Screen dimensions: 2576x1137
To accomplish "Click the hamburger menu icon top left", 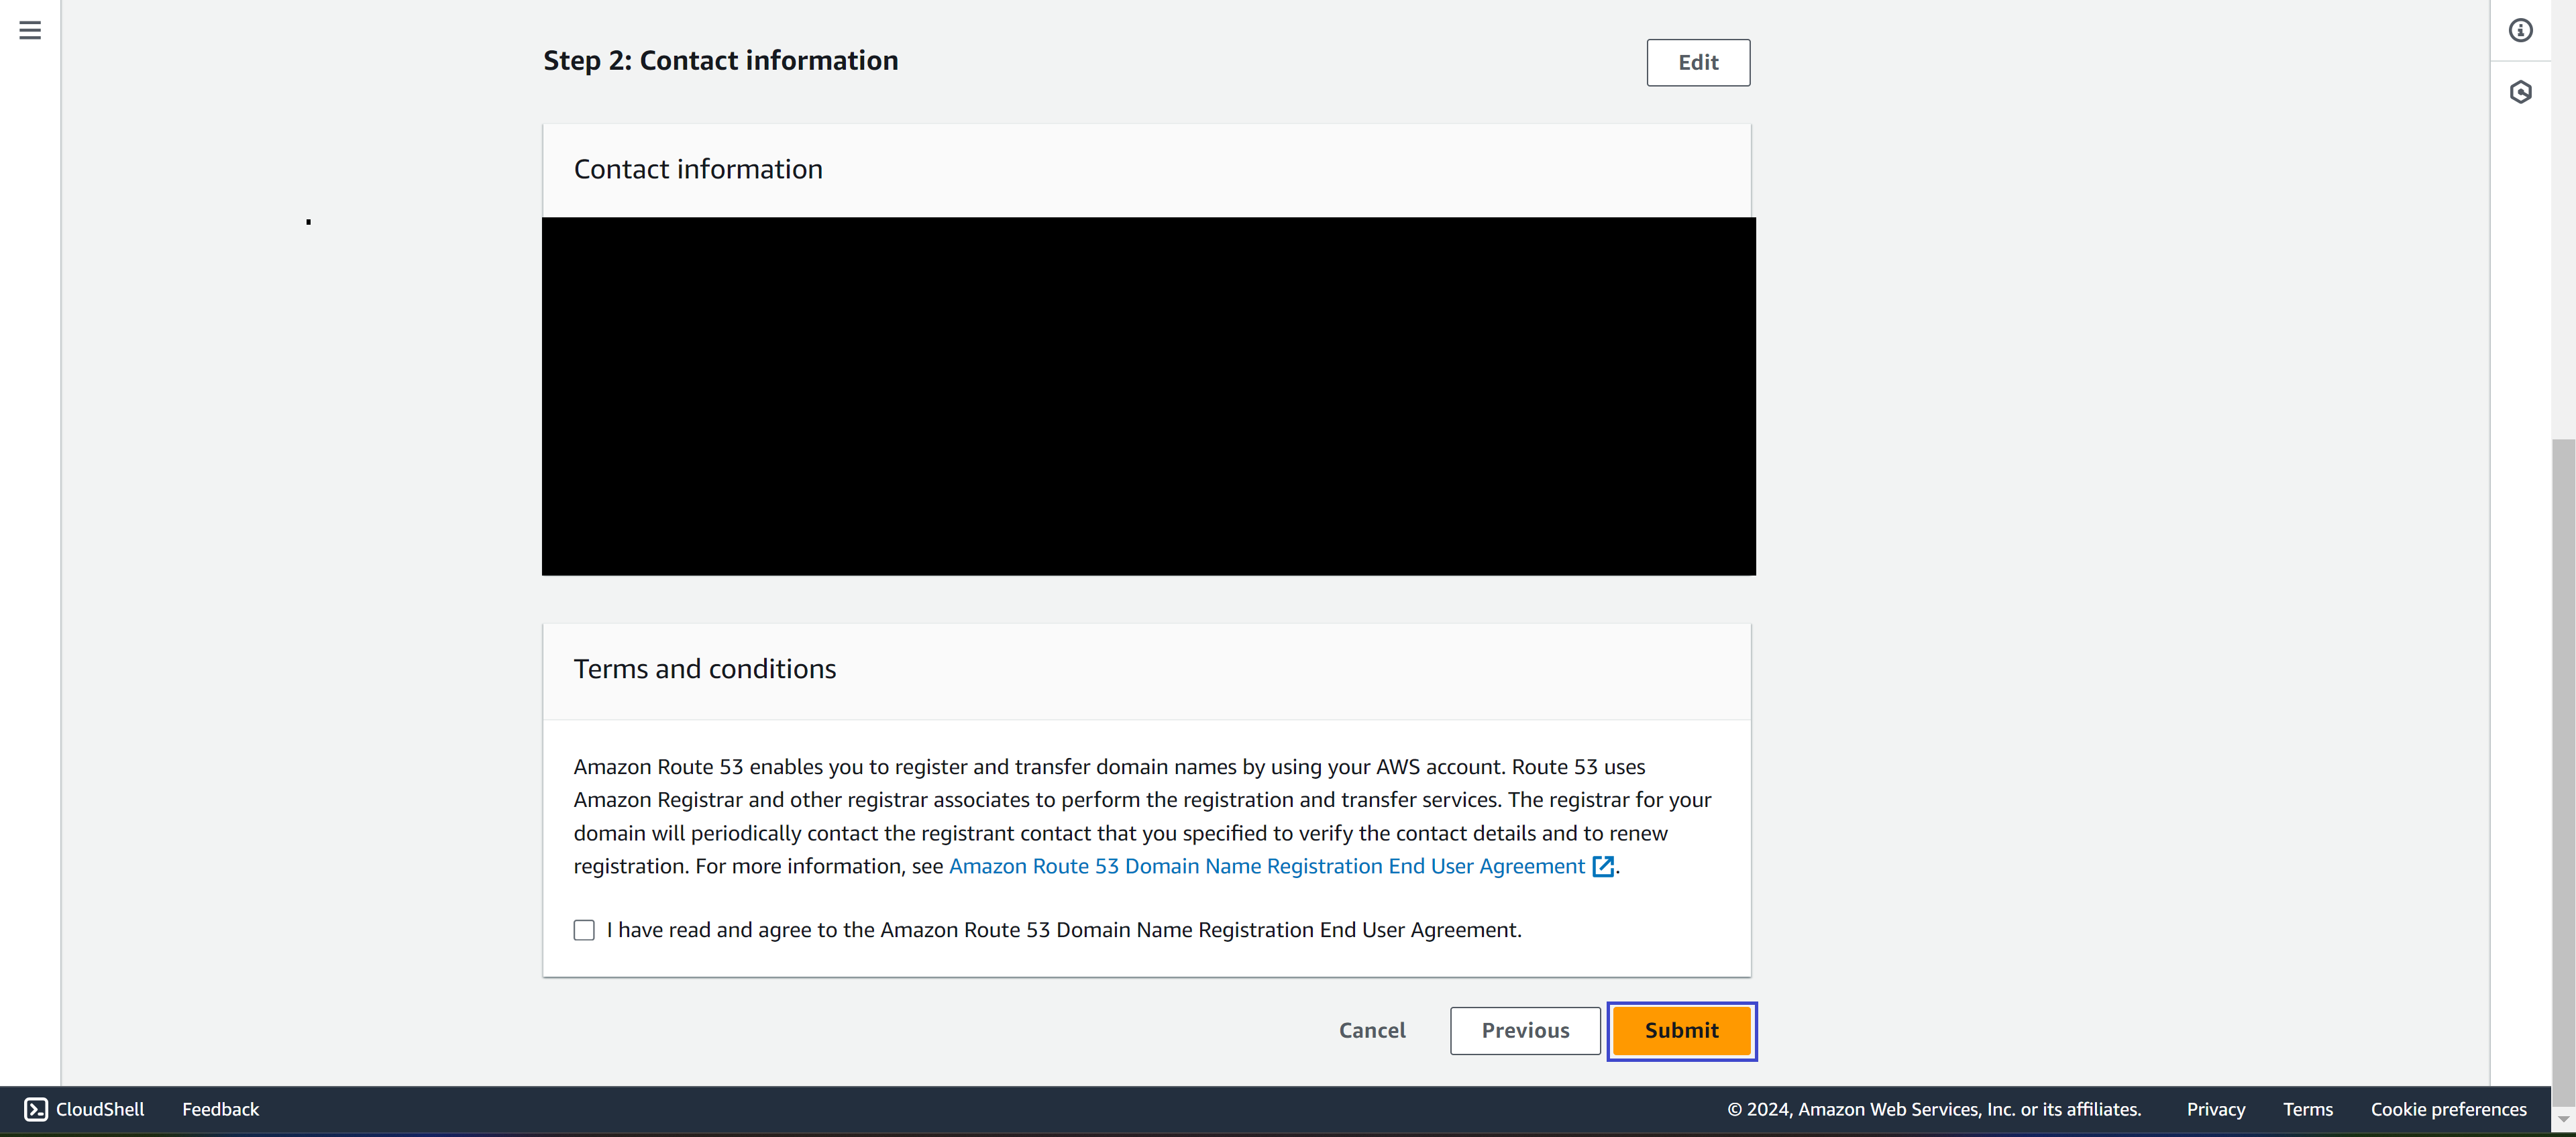I will point(30,30).
